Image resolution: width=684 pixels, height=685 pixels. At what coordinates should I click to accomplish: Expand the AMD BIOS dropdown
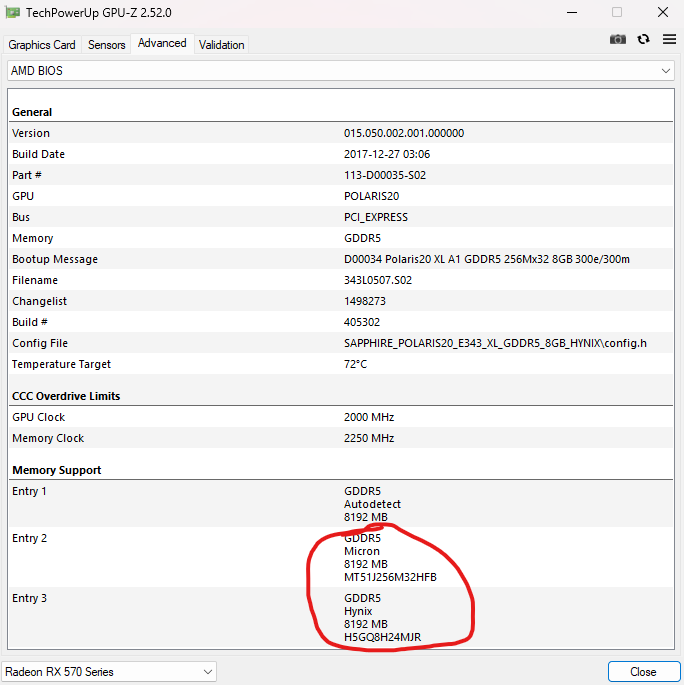(x=341, y=71)
